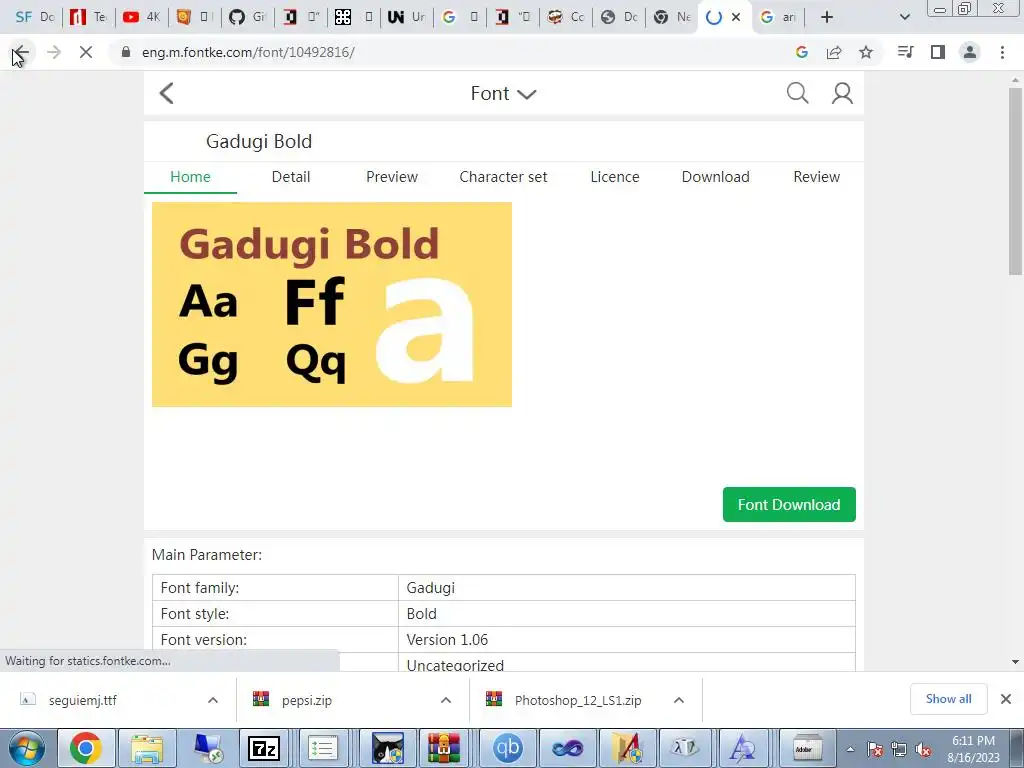This screenshot has height=768, width=1024.
Task: Click the Google icon in the address bar
Action: click(x=802, y=52)
